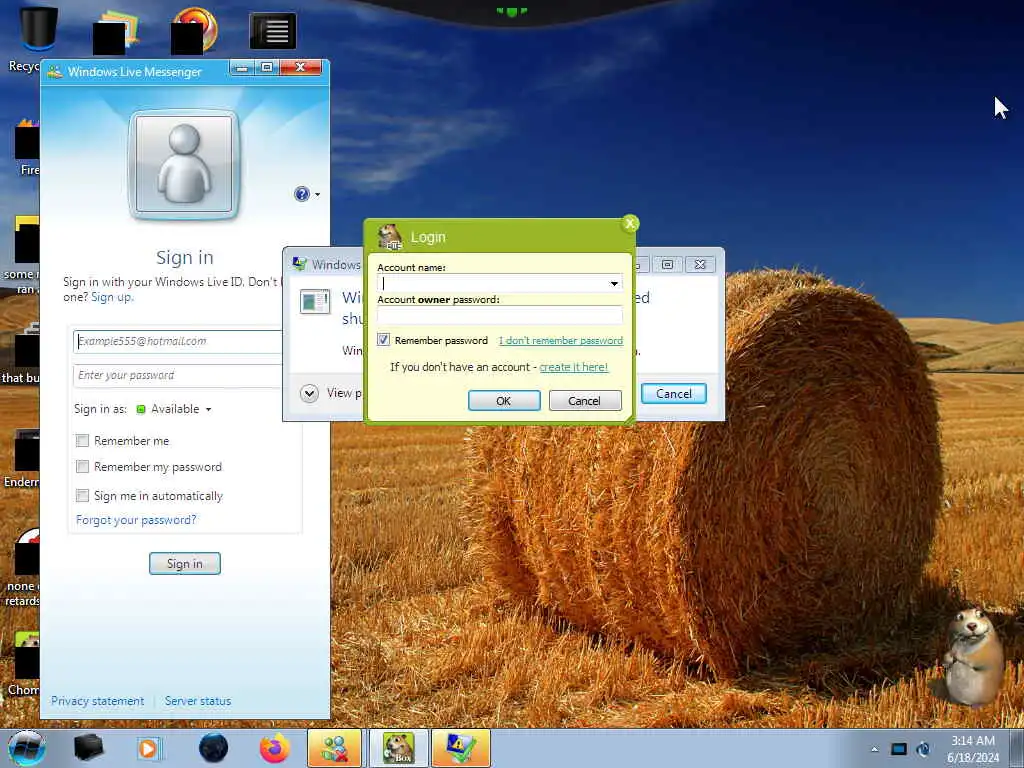Screen dimensions: 1024x768
Task: Expand the arrow next to Messenger help
Action: point(317,195)
